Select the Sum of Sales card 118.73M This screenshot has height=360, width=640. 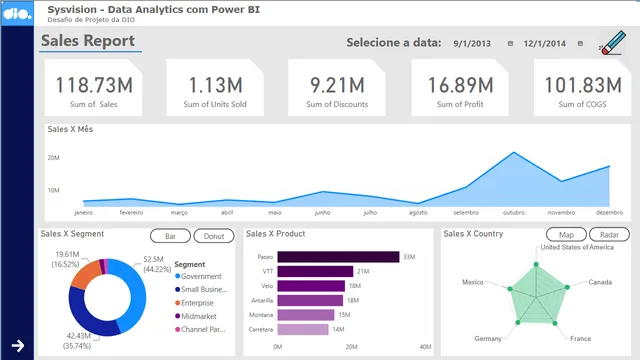coord(93,87)
